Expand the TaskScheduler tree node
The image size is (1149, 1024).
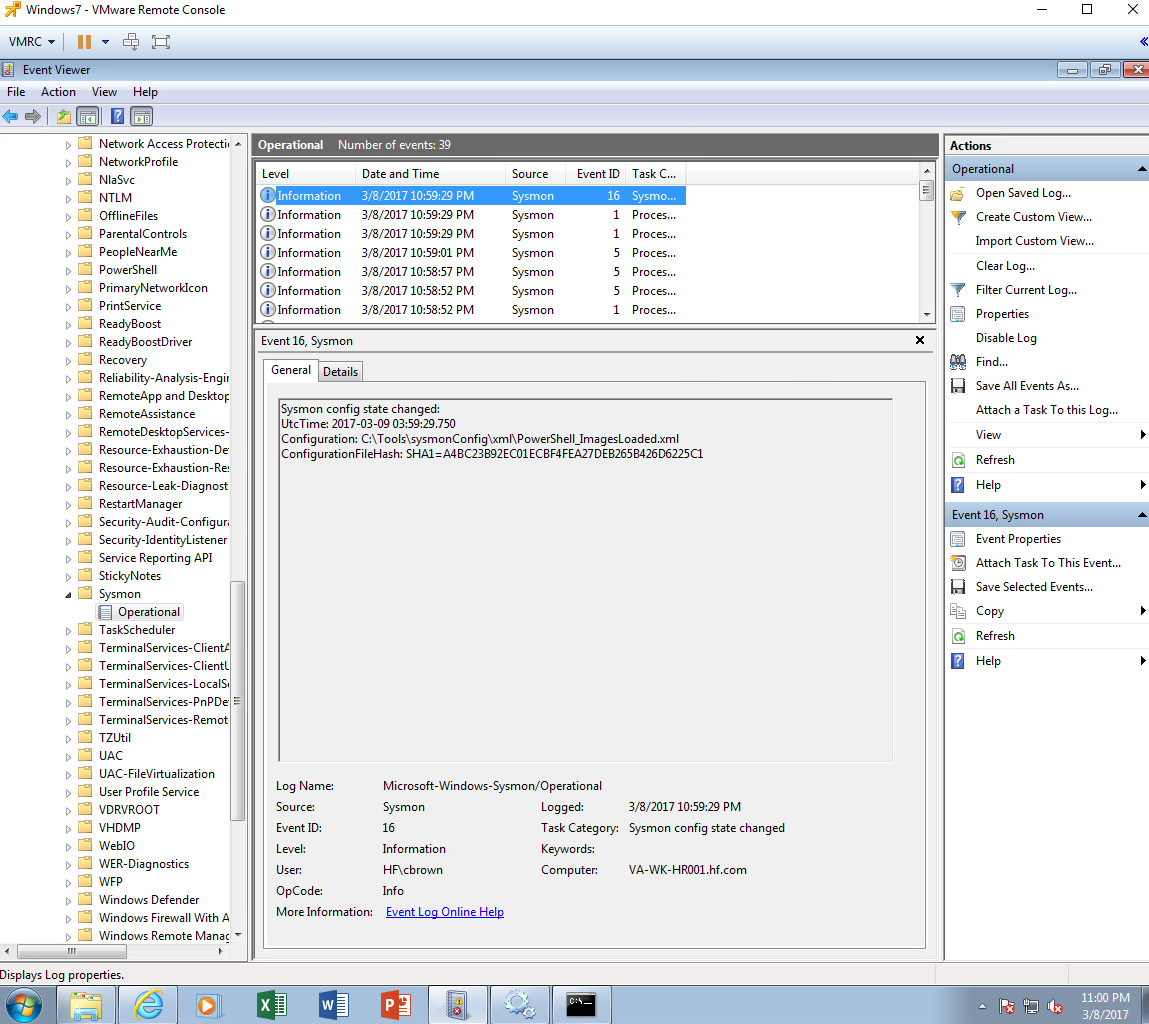coord(68,630)
